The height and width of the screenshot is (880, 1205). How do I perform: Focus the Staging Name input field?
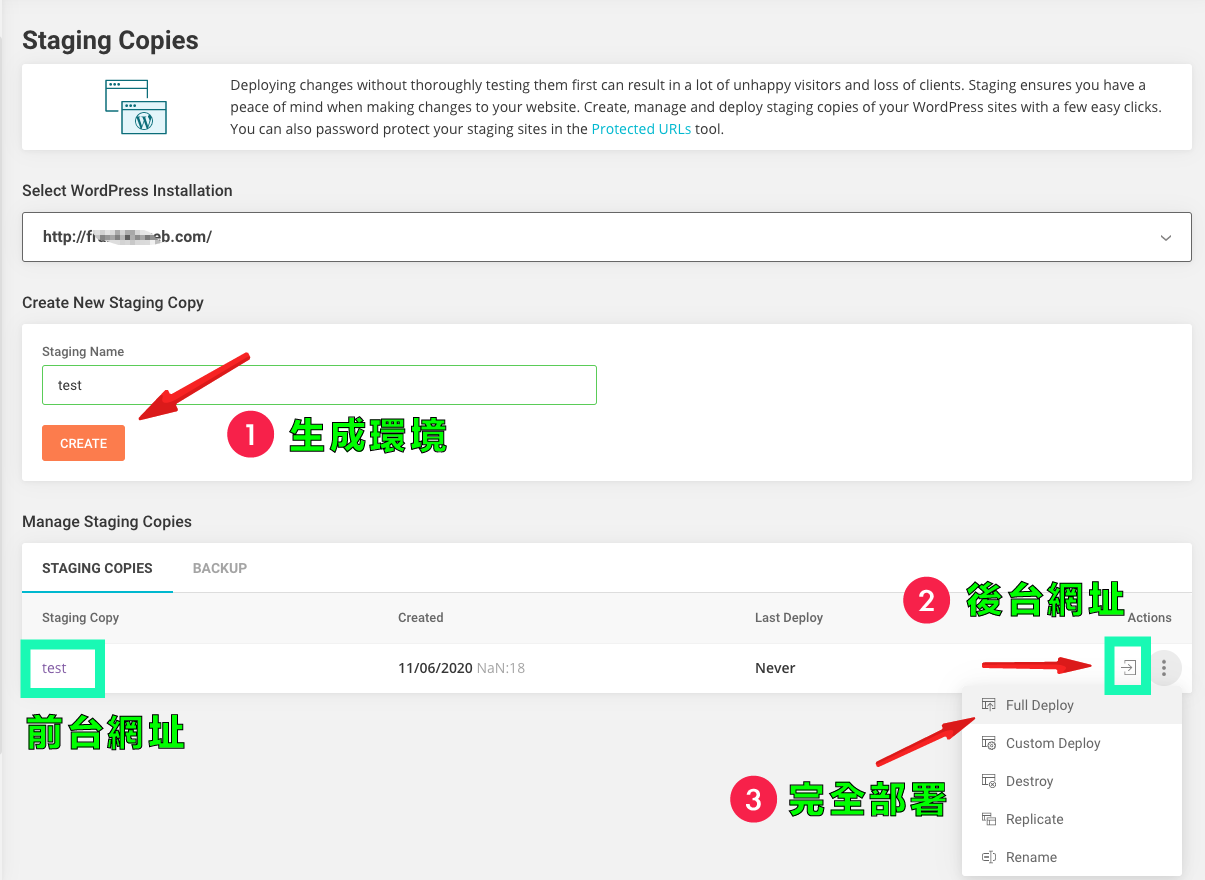tap(319, 385)
